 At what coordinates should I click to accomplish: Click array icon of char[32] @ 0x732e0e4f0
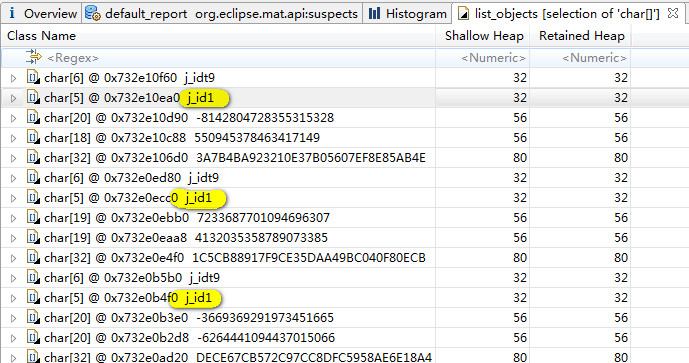click(x=33, y=257)
